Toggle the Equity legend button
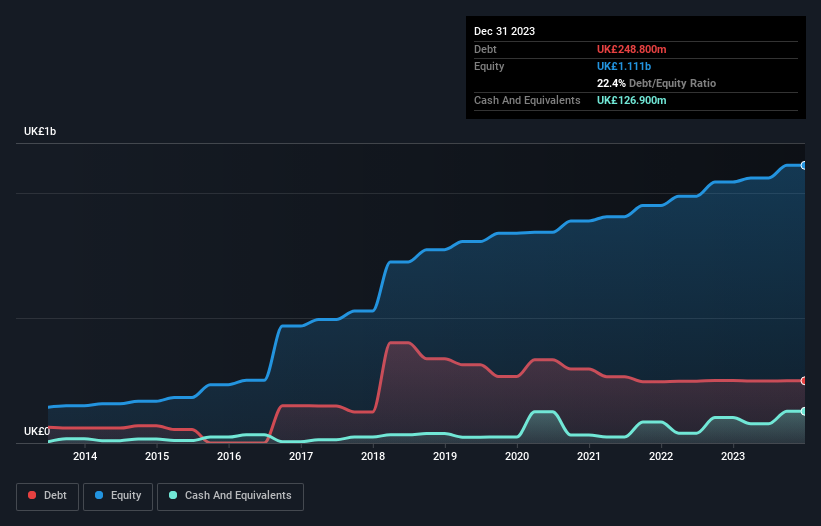Viewport: 821px width, 526px height. 118,496
